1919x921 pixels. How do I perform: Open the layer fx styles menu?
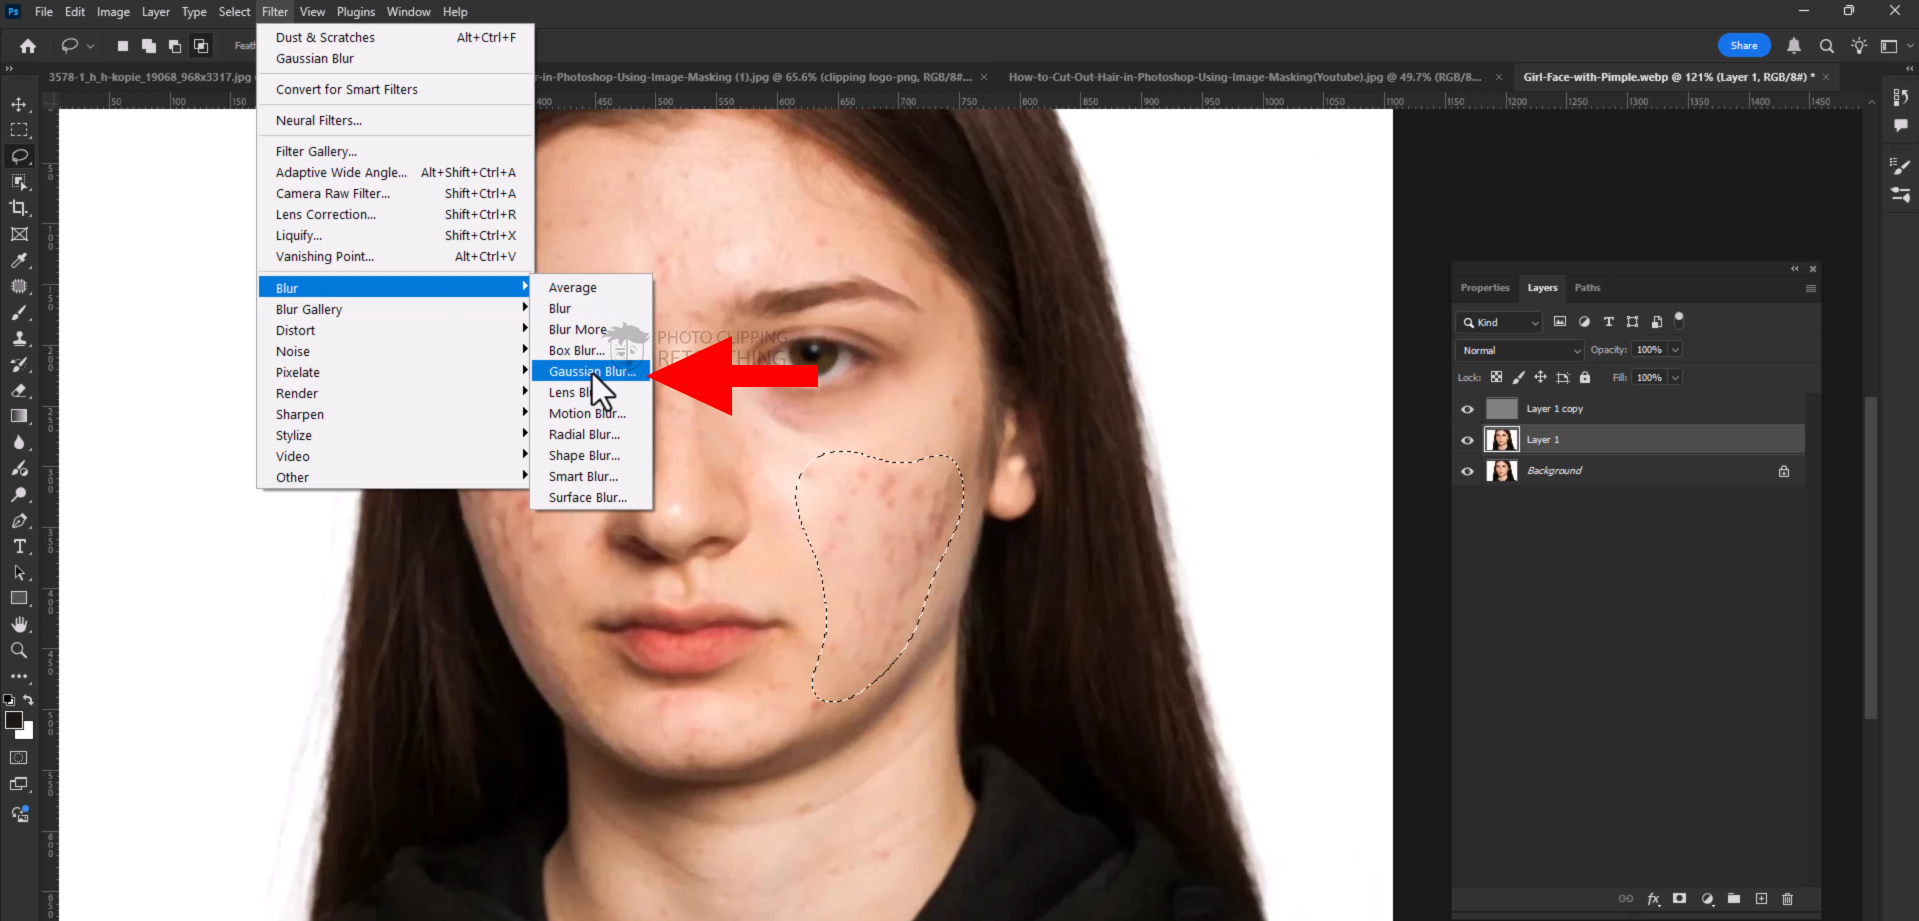[1653, 899]
